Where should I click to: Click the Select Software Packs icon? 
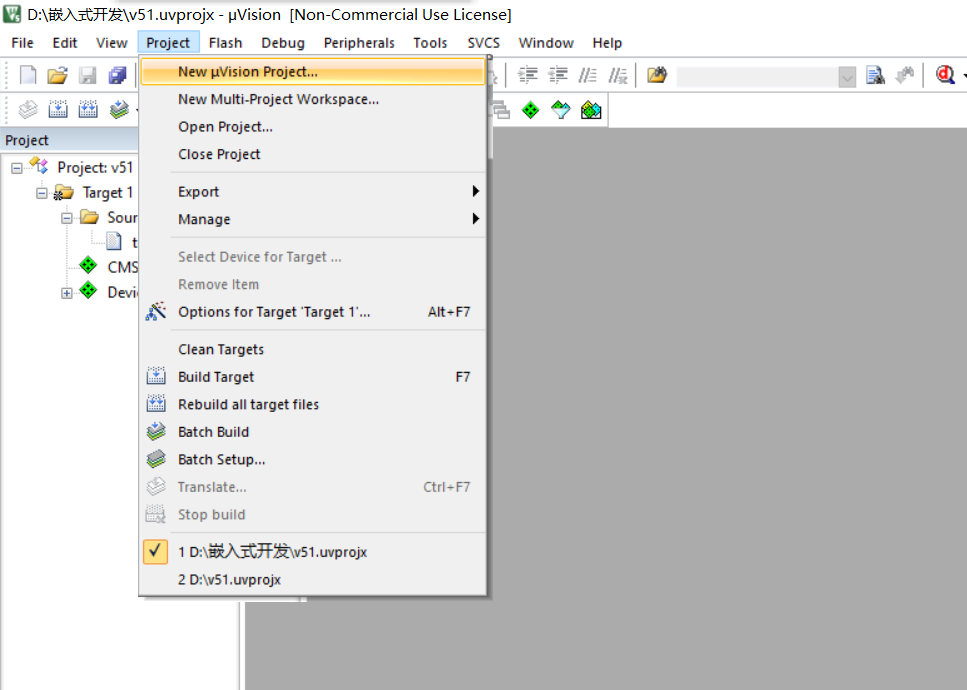click(561, 110)
